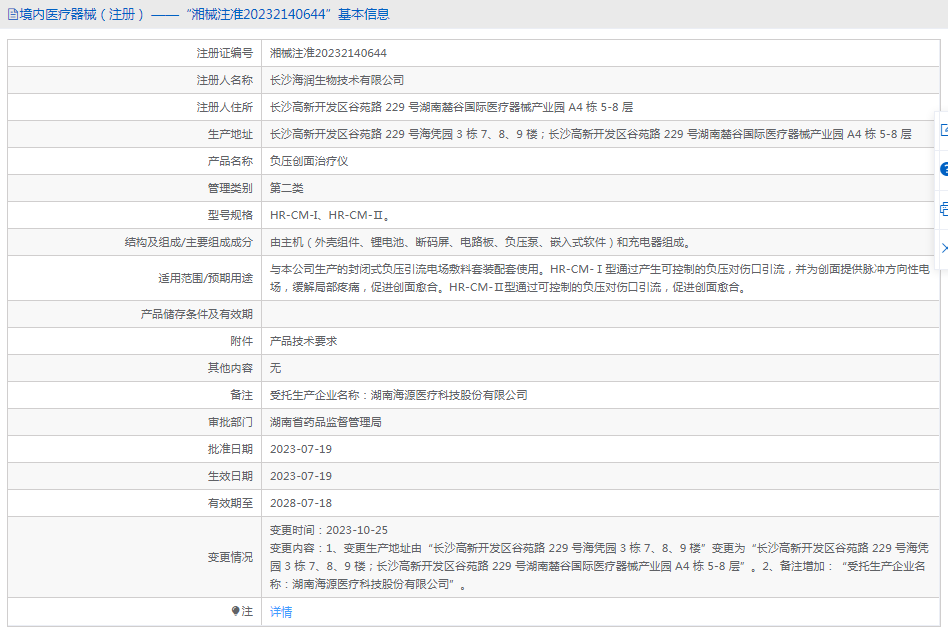Open the blue help question-mark icon at right edge
The height and width of the screenshot is (635, 948).
944,169
